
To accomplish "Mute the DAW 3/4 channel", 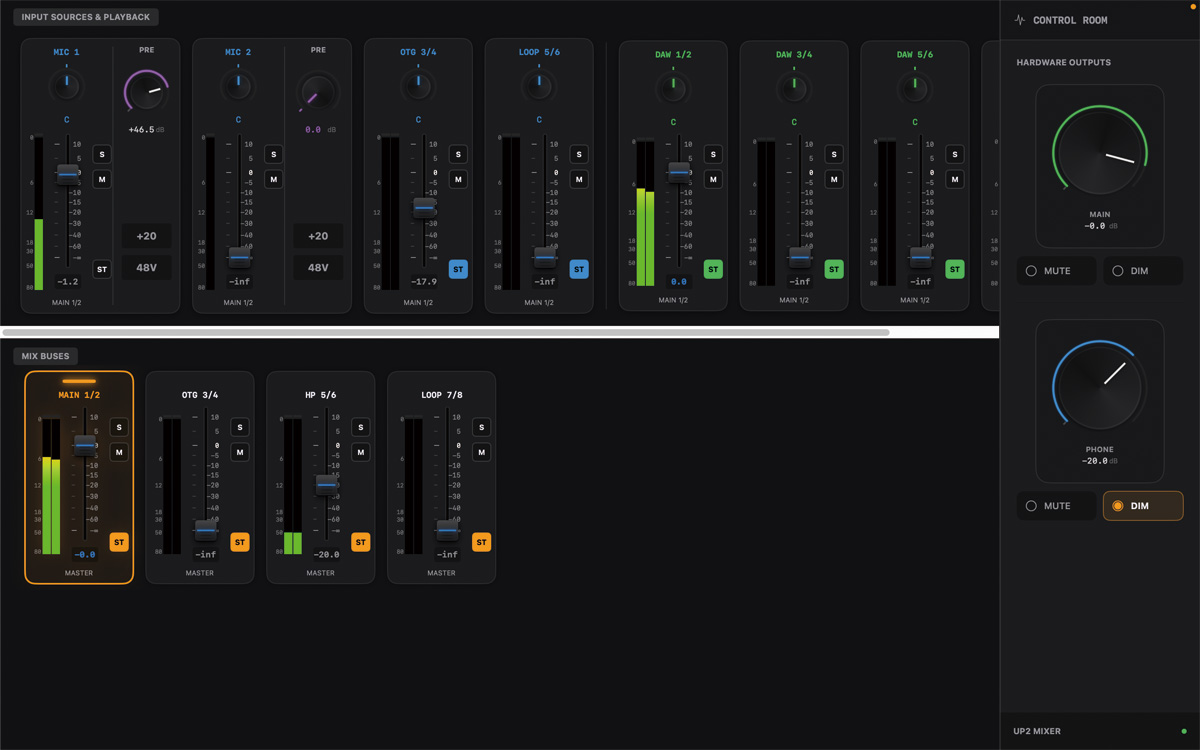I will click(x=834, y=179).
